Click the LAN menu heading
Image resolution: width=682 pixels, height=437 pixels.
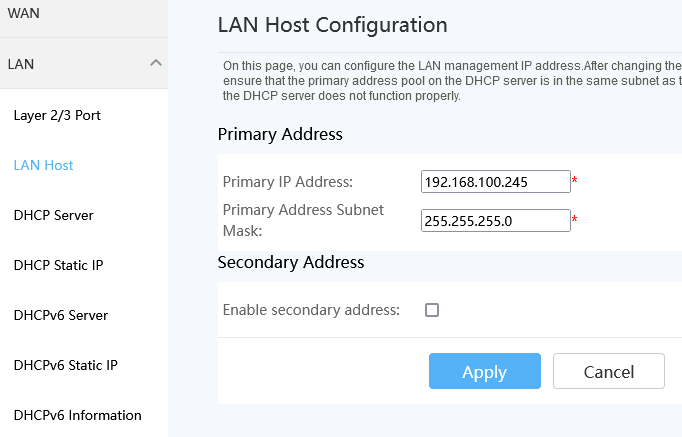click(x=22, y=64)
